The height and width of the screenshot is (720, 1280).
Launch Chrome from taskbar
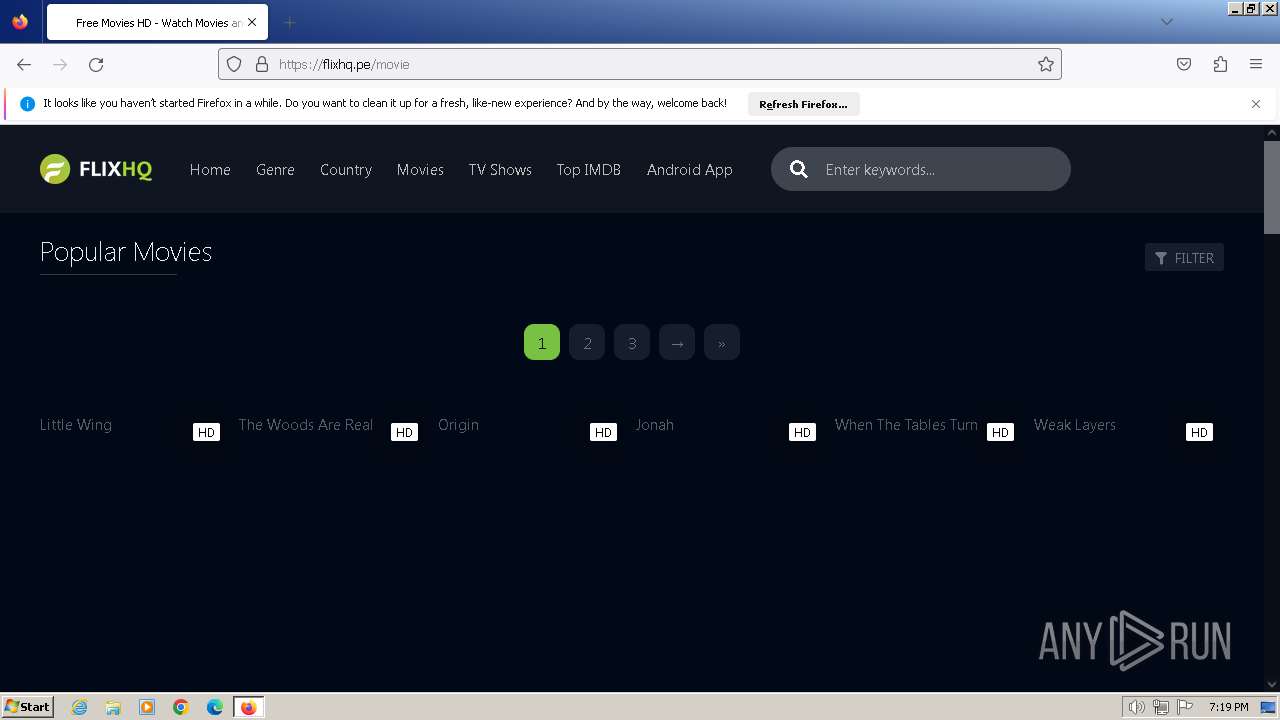(x=181, y=707)
